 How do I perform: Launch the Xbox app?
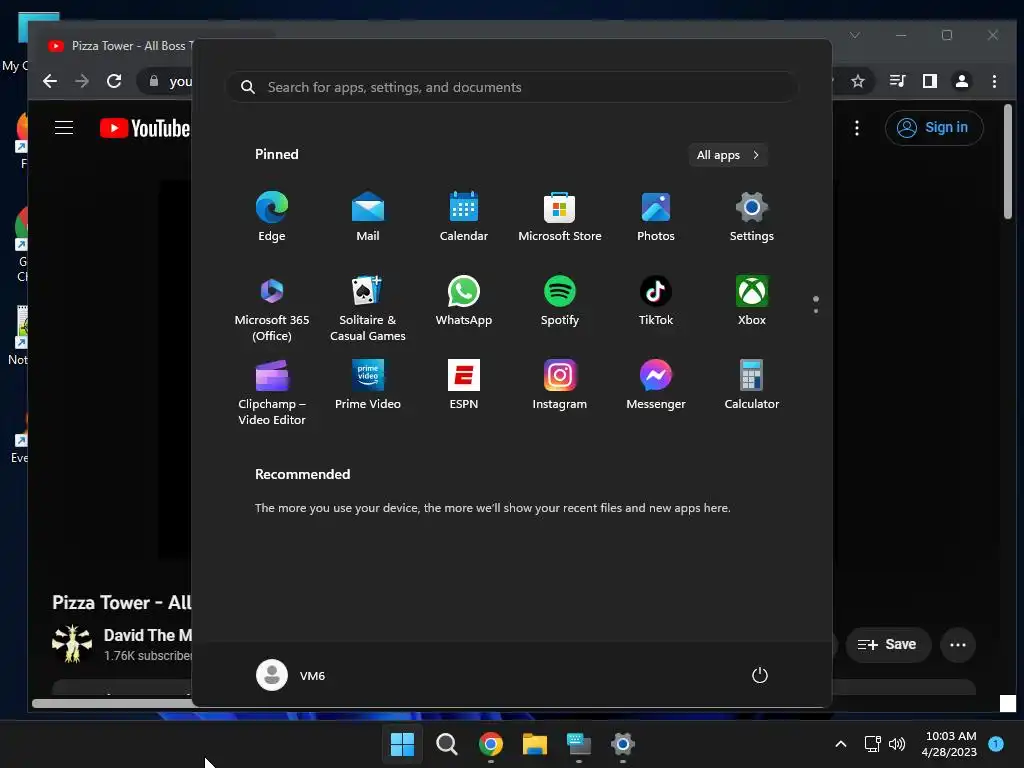pyautogui.click(x=752, y=301)
